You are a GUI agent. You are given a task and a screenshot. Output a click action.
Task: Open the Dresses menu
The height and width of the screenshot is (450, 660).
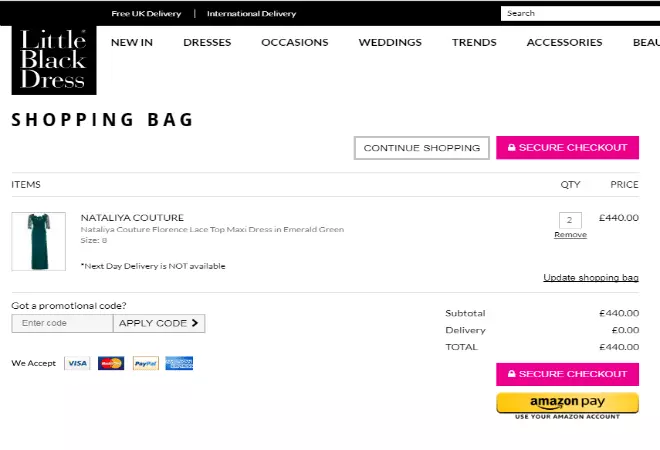[207, 43]
